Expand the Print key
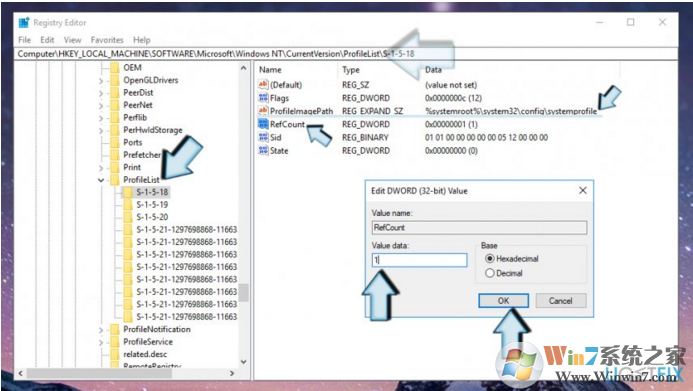The height and width of the screenshot is (391, 693). click(x=101, y=167)
